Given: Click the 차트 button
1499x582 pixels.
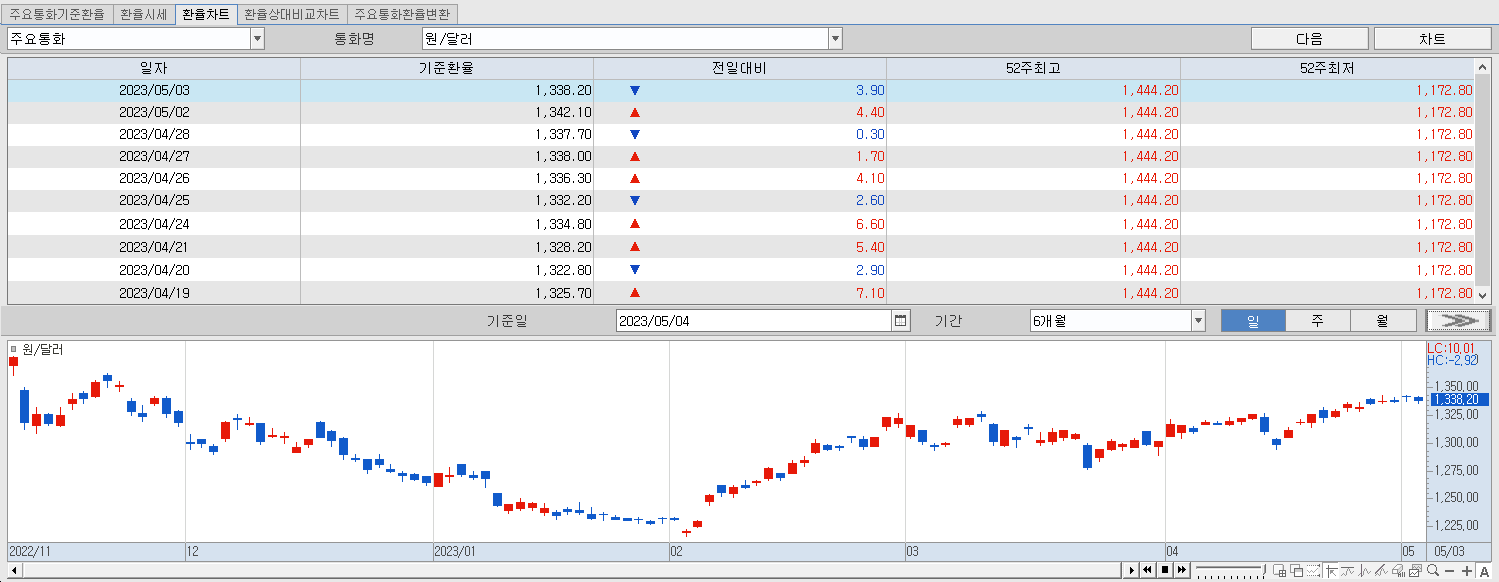Looking at the screenshot, I should (x=1432, y=39).
